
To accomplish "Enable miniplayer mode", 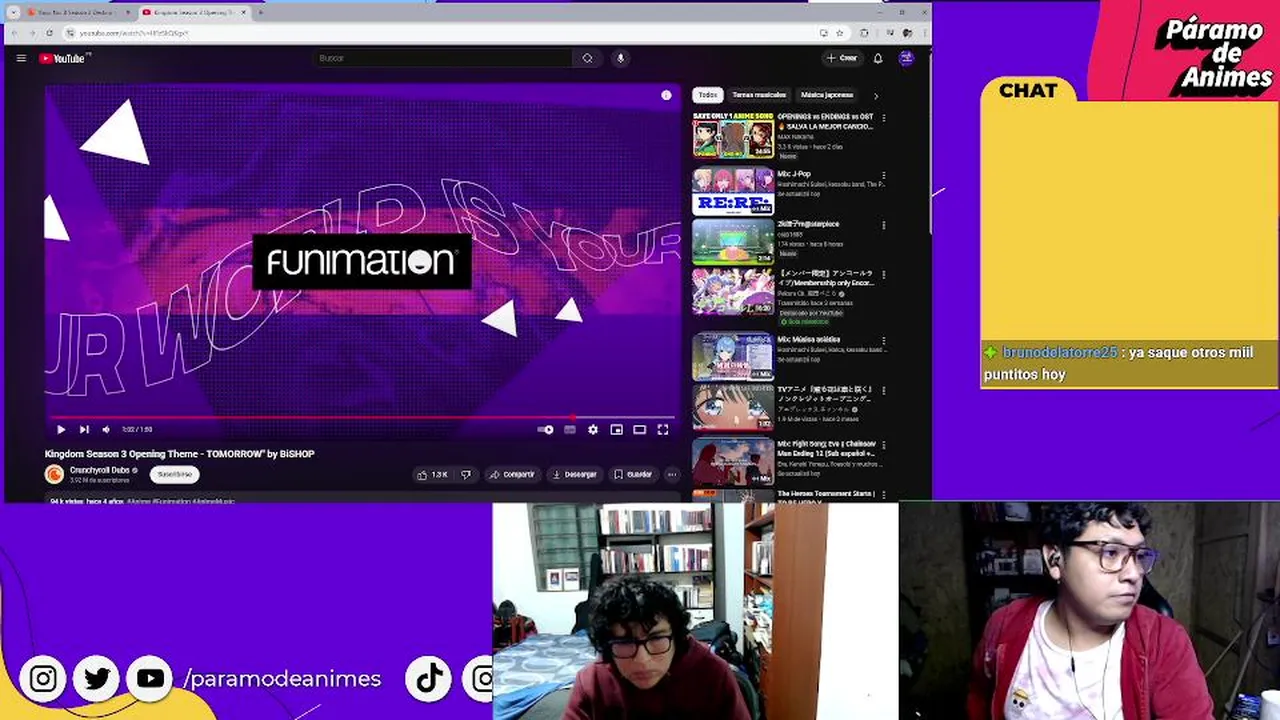I will click(616, 429).
